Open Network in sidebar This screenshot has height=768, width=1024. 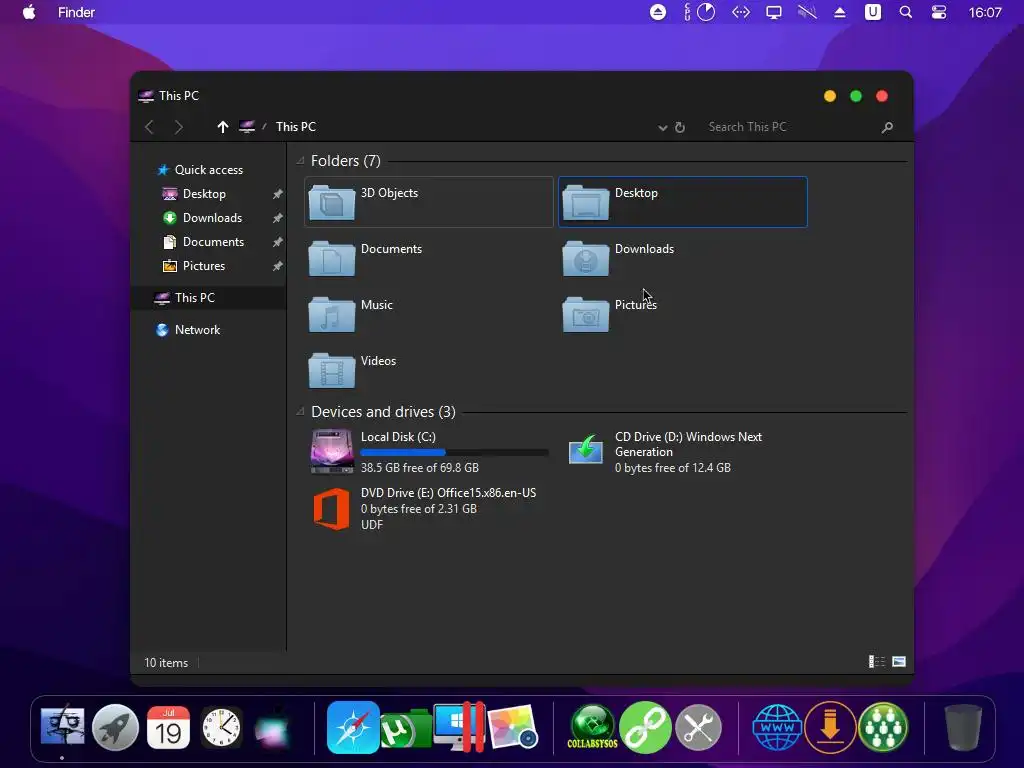point(187,330)
